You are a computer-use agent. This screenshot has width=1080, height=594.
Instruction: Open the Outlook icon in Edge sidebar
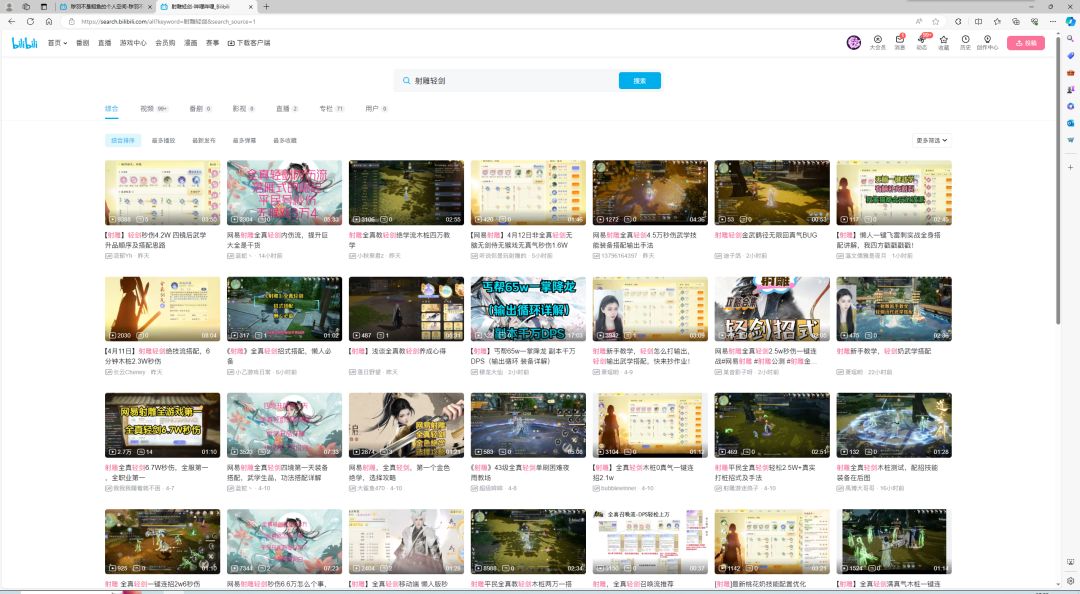1070,123
